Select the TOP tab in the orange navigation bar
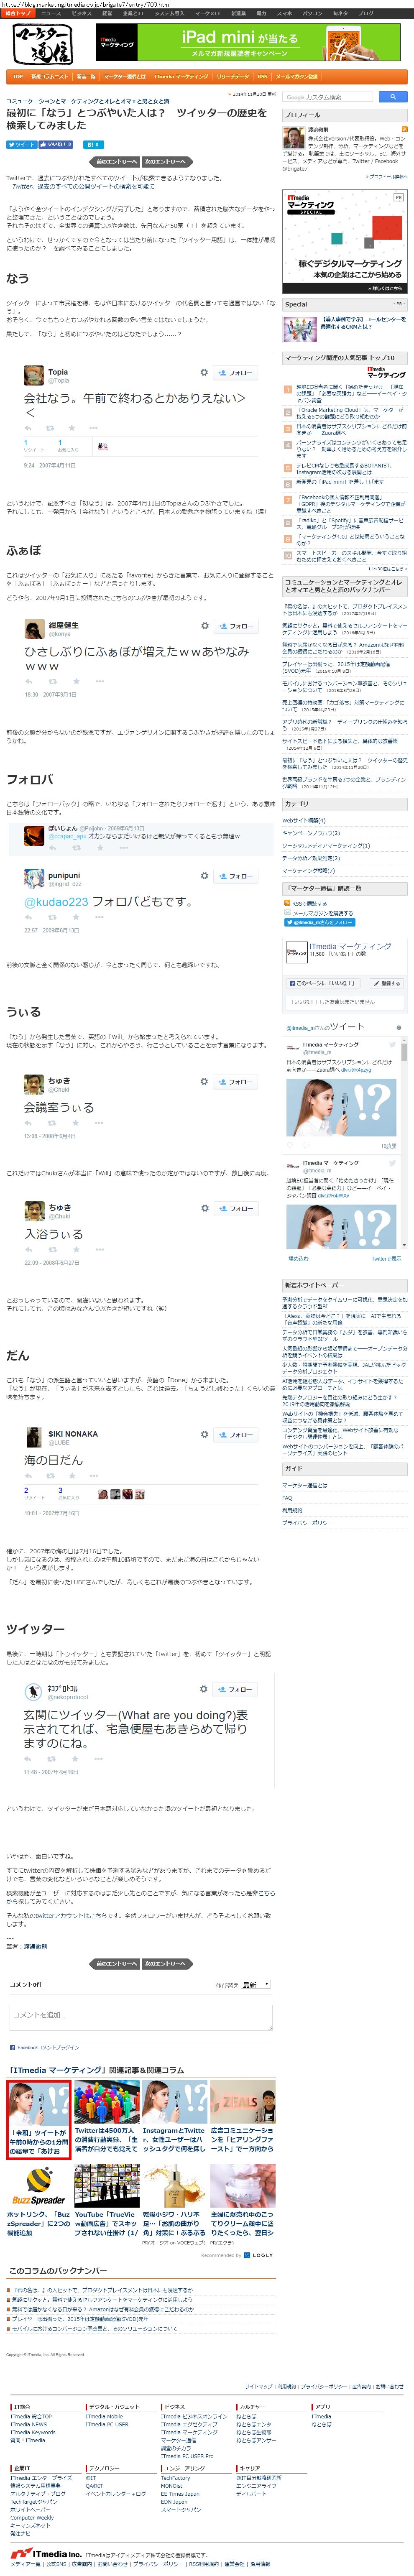Image resolution: width=414 pixels, height=2576 pixels. [17, 76]
